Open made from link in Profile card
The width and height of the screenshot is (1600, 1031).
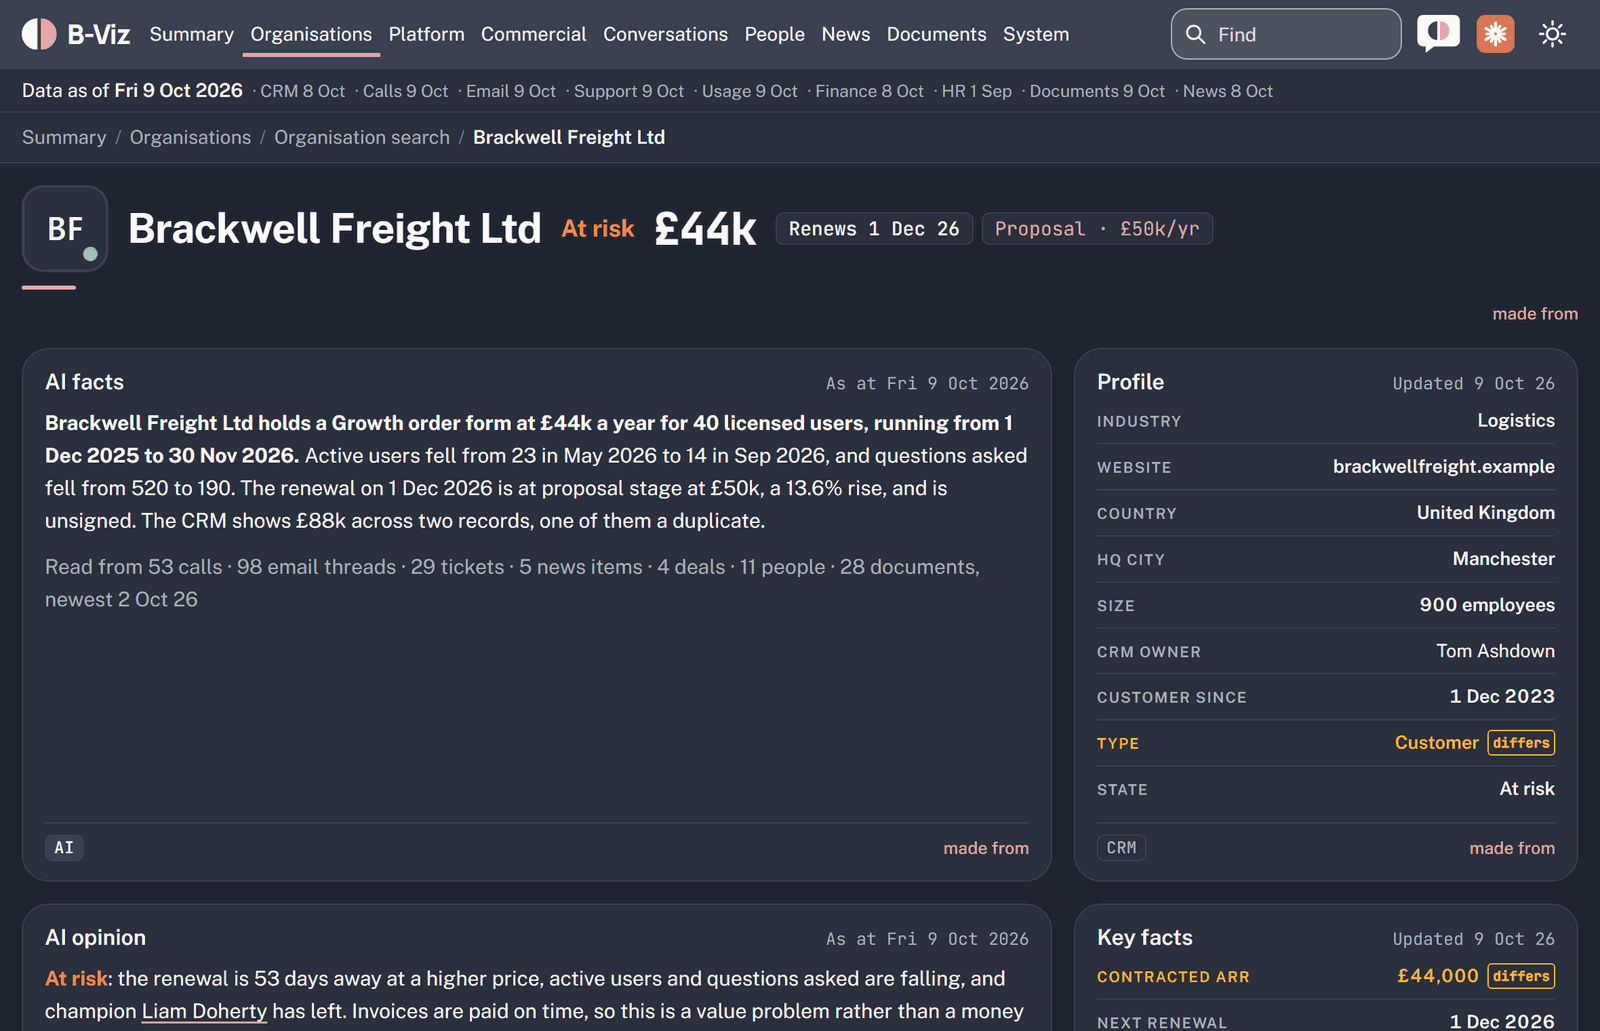coord(1512,848)
